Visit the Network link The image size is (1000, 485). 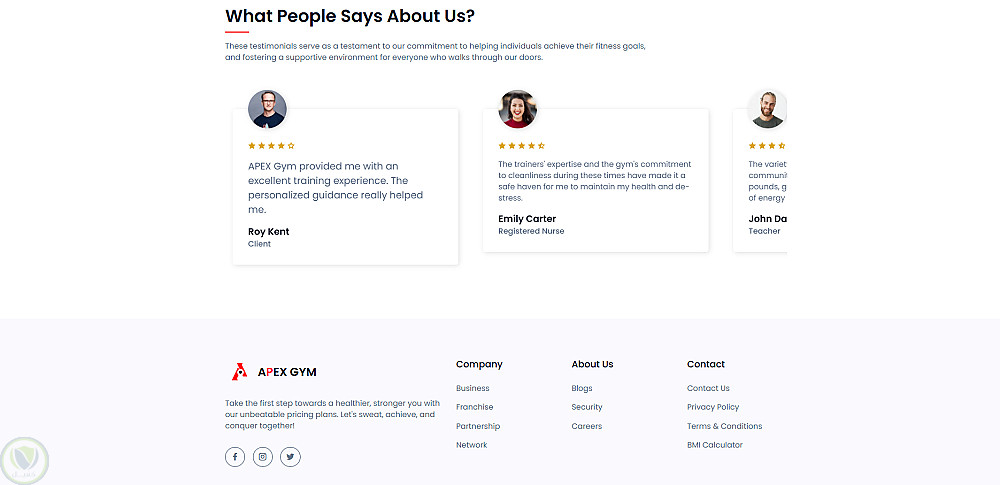tap(472, 445)
